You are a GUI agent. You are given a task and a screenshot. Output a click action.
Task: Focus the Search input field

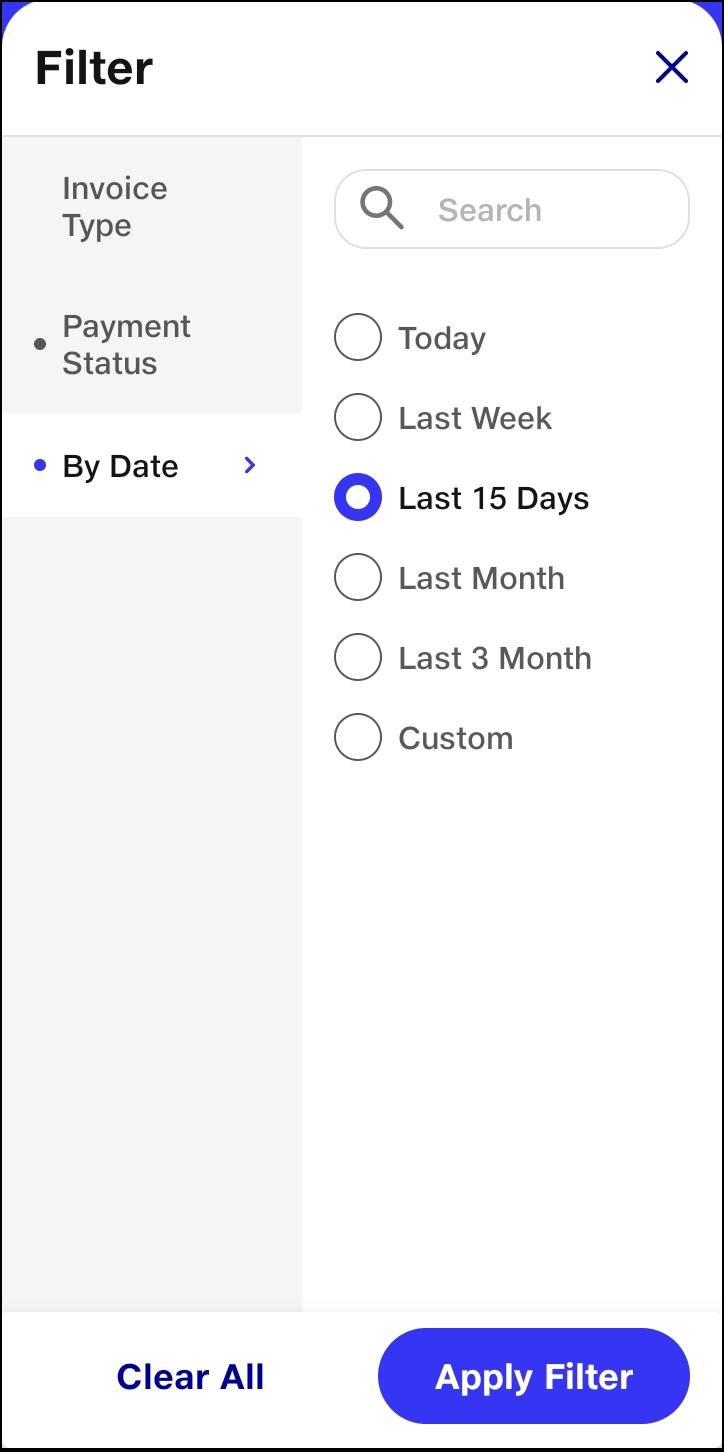(x=512, y=209)
